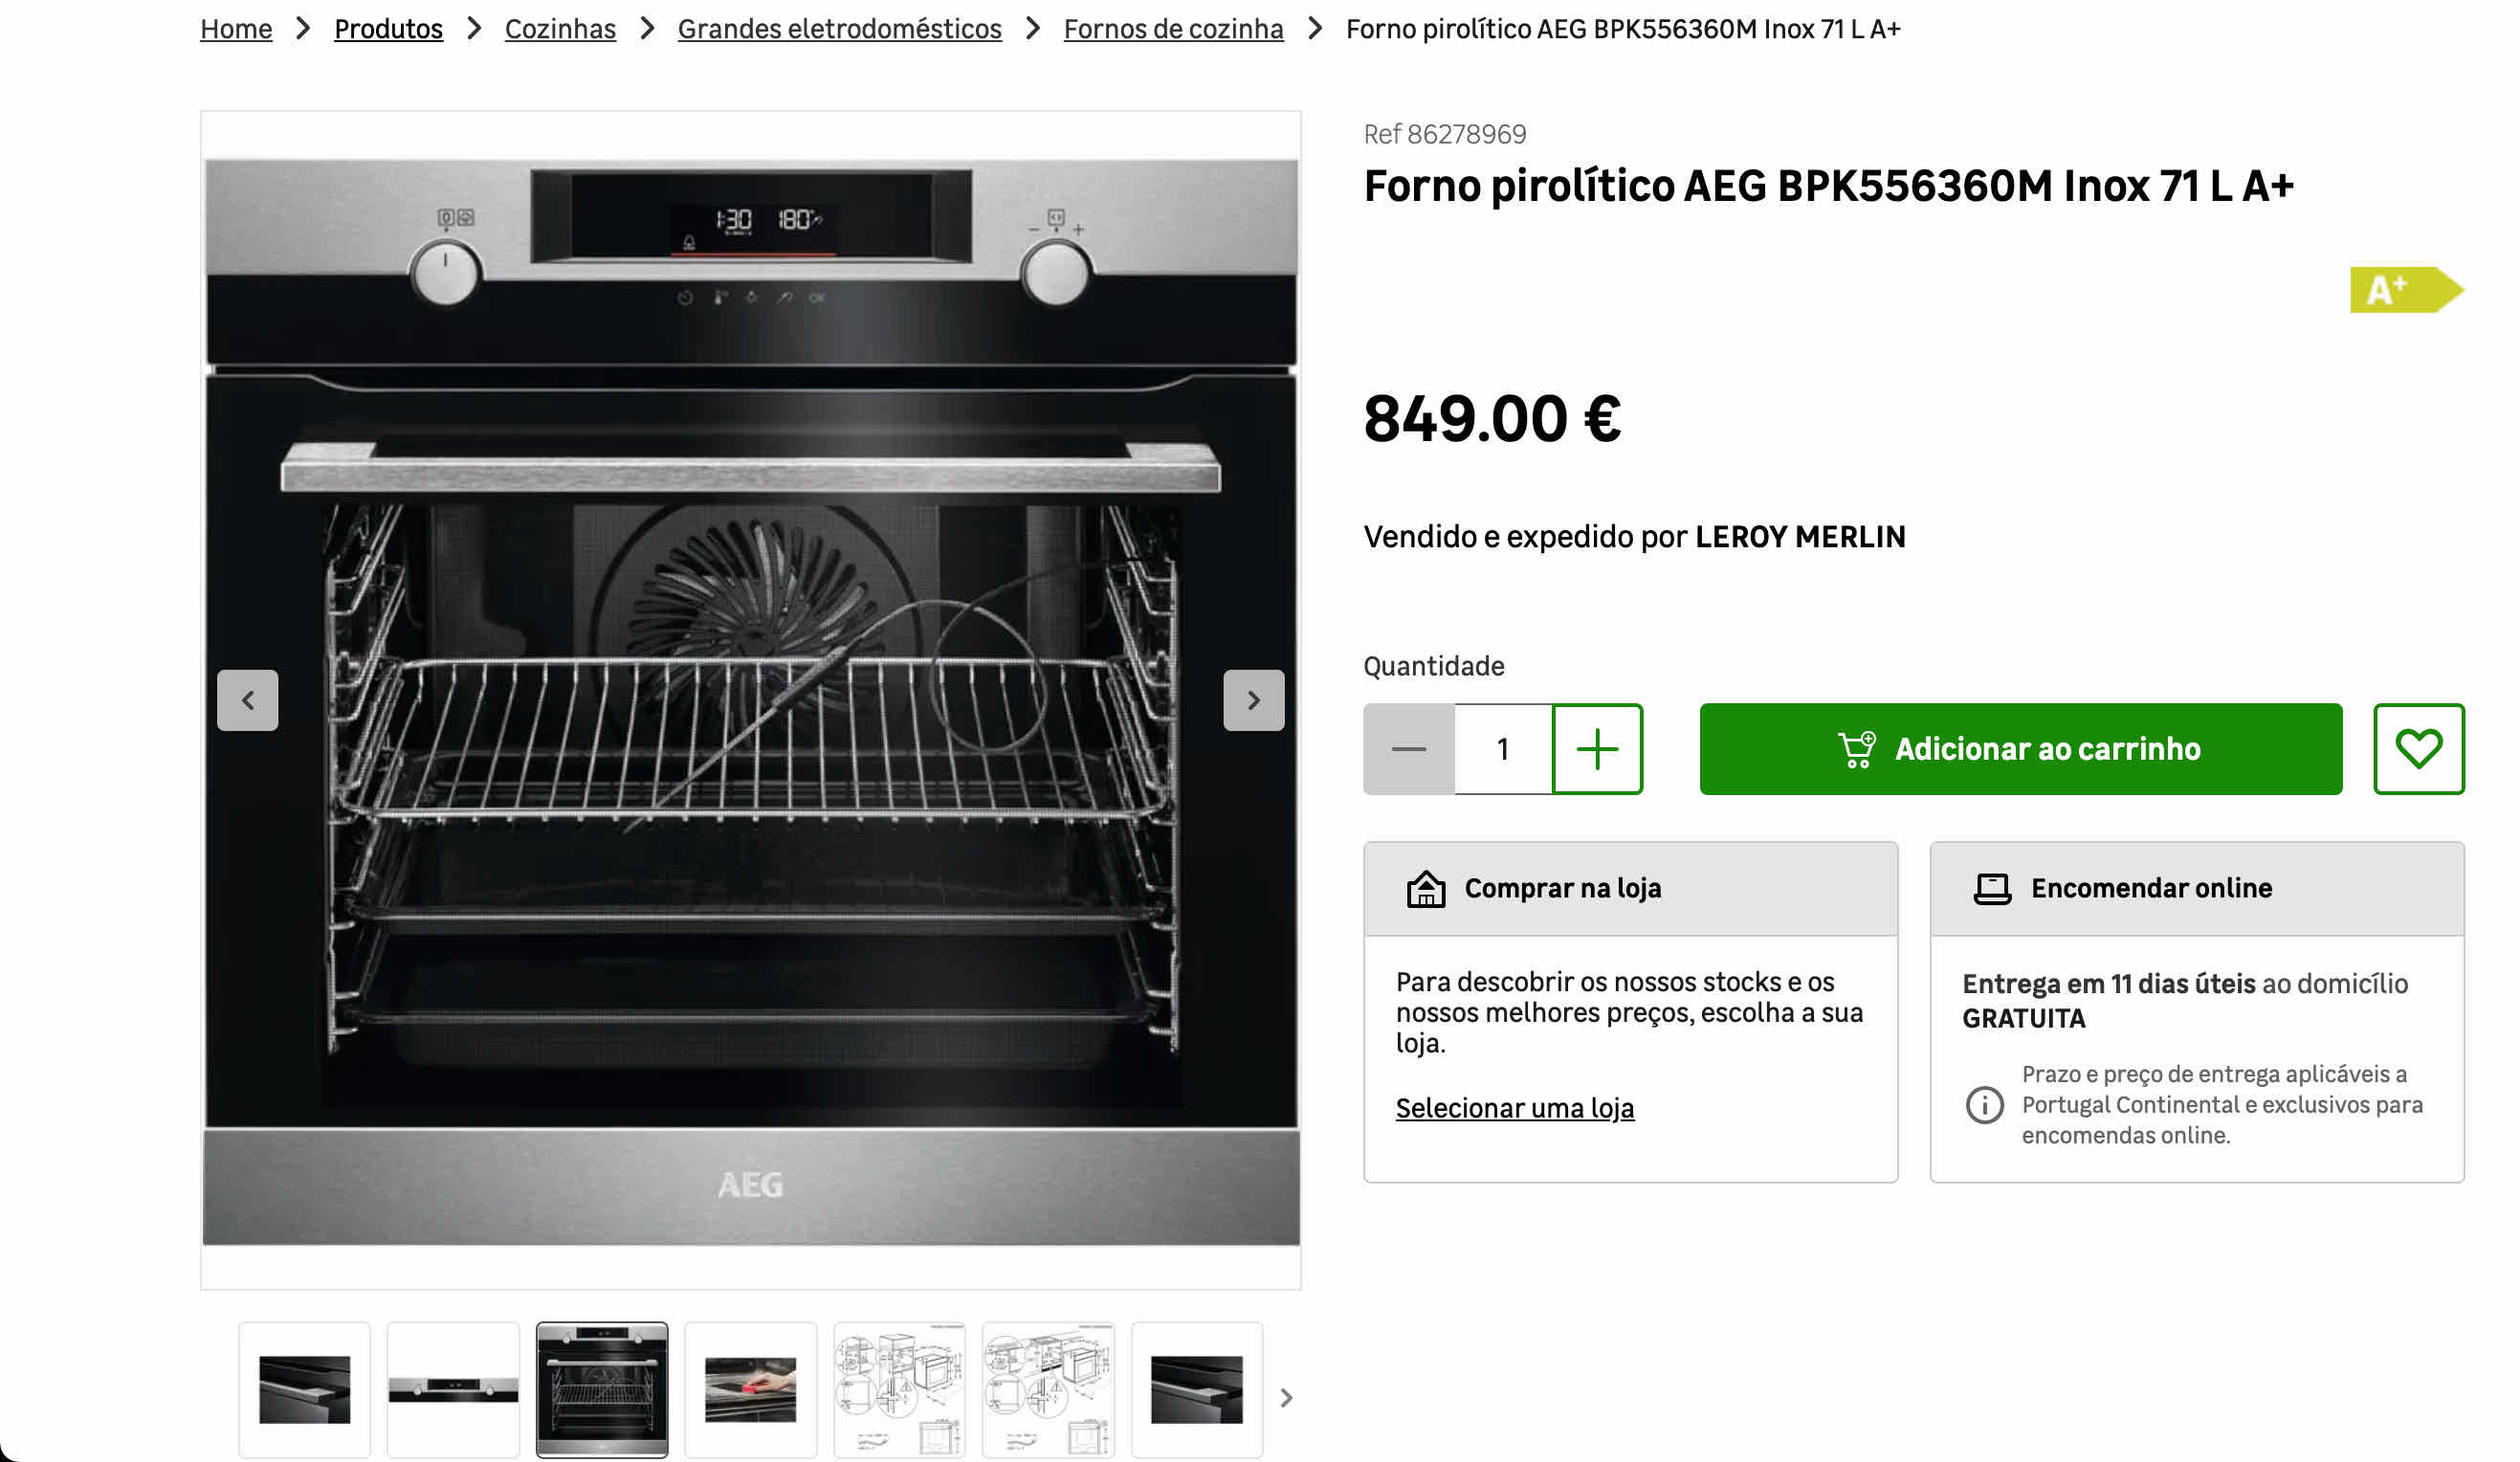Select the red cloth cleaning thumbnail
This screenshot has width=2520, height=1462.
tap(750, 1390)
